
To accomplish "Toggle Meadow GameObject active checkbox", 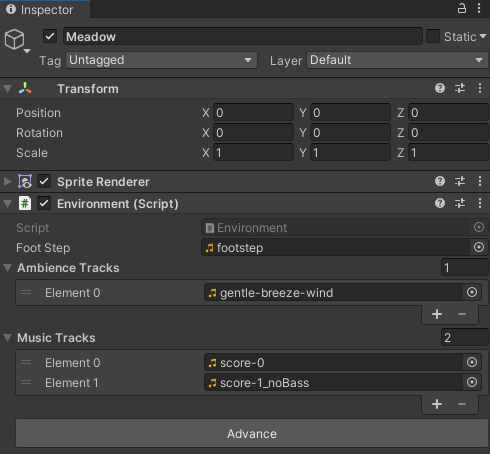I will pyautogui.click(x=50, y=36).
